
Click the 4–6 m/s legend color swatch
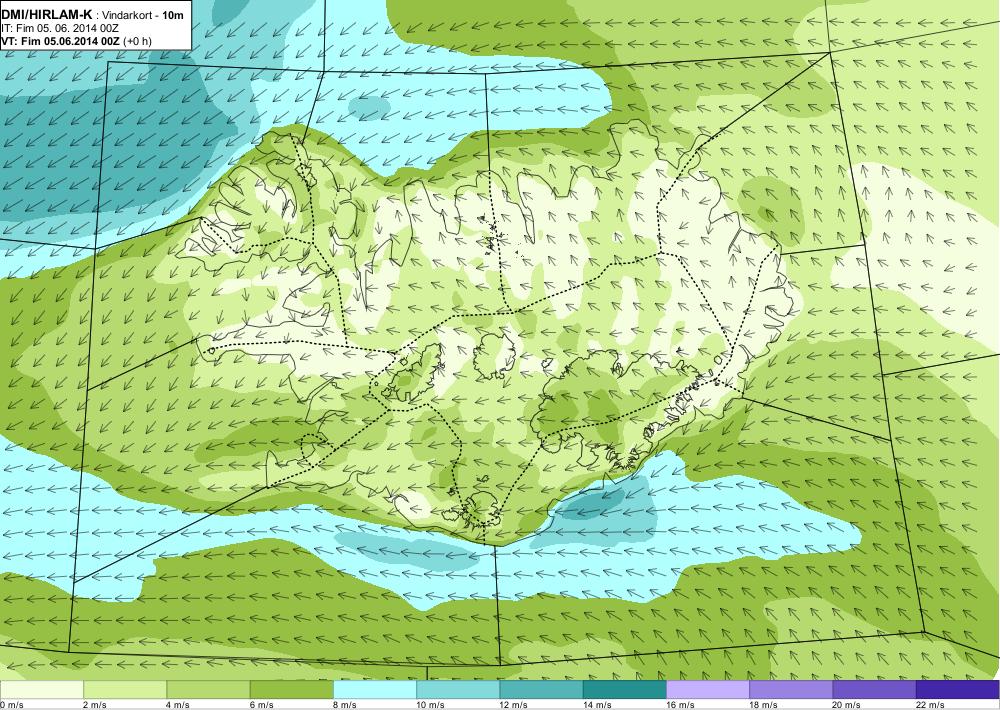click(208, 690)
